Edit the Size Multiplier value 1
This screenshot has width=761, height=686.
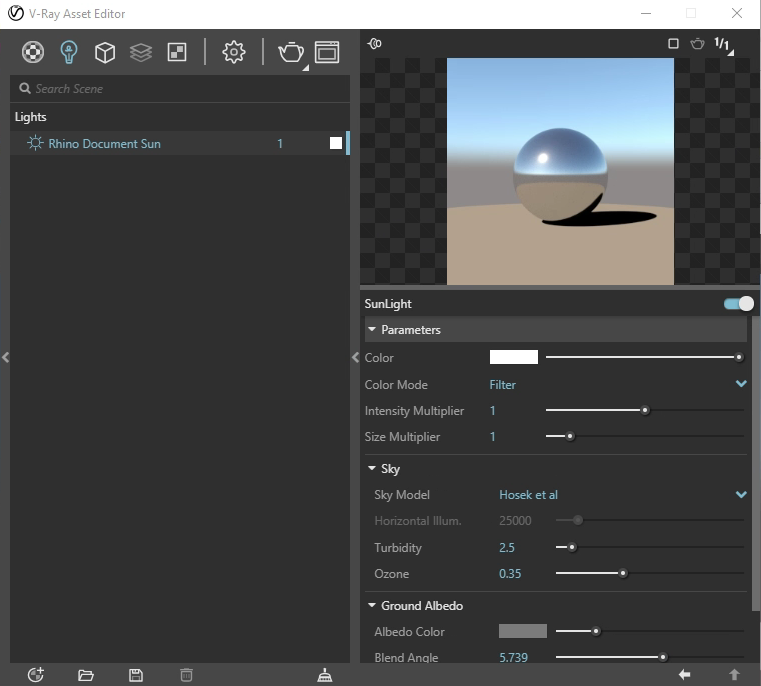[493, 436]
